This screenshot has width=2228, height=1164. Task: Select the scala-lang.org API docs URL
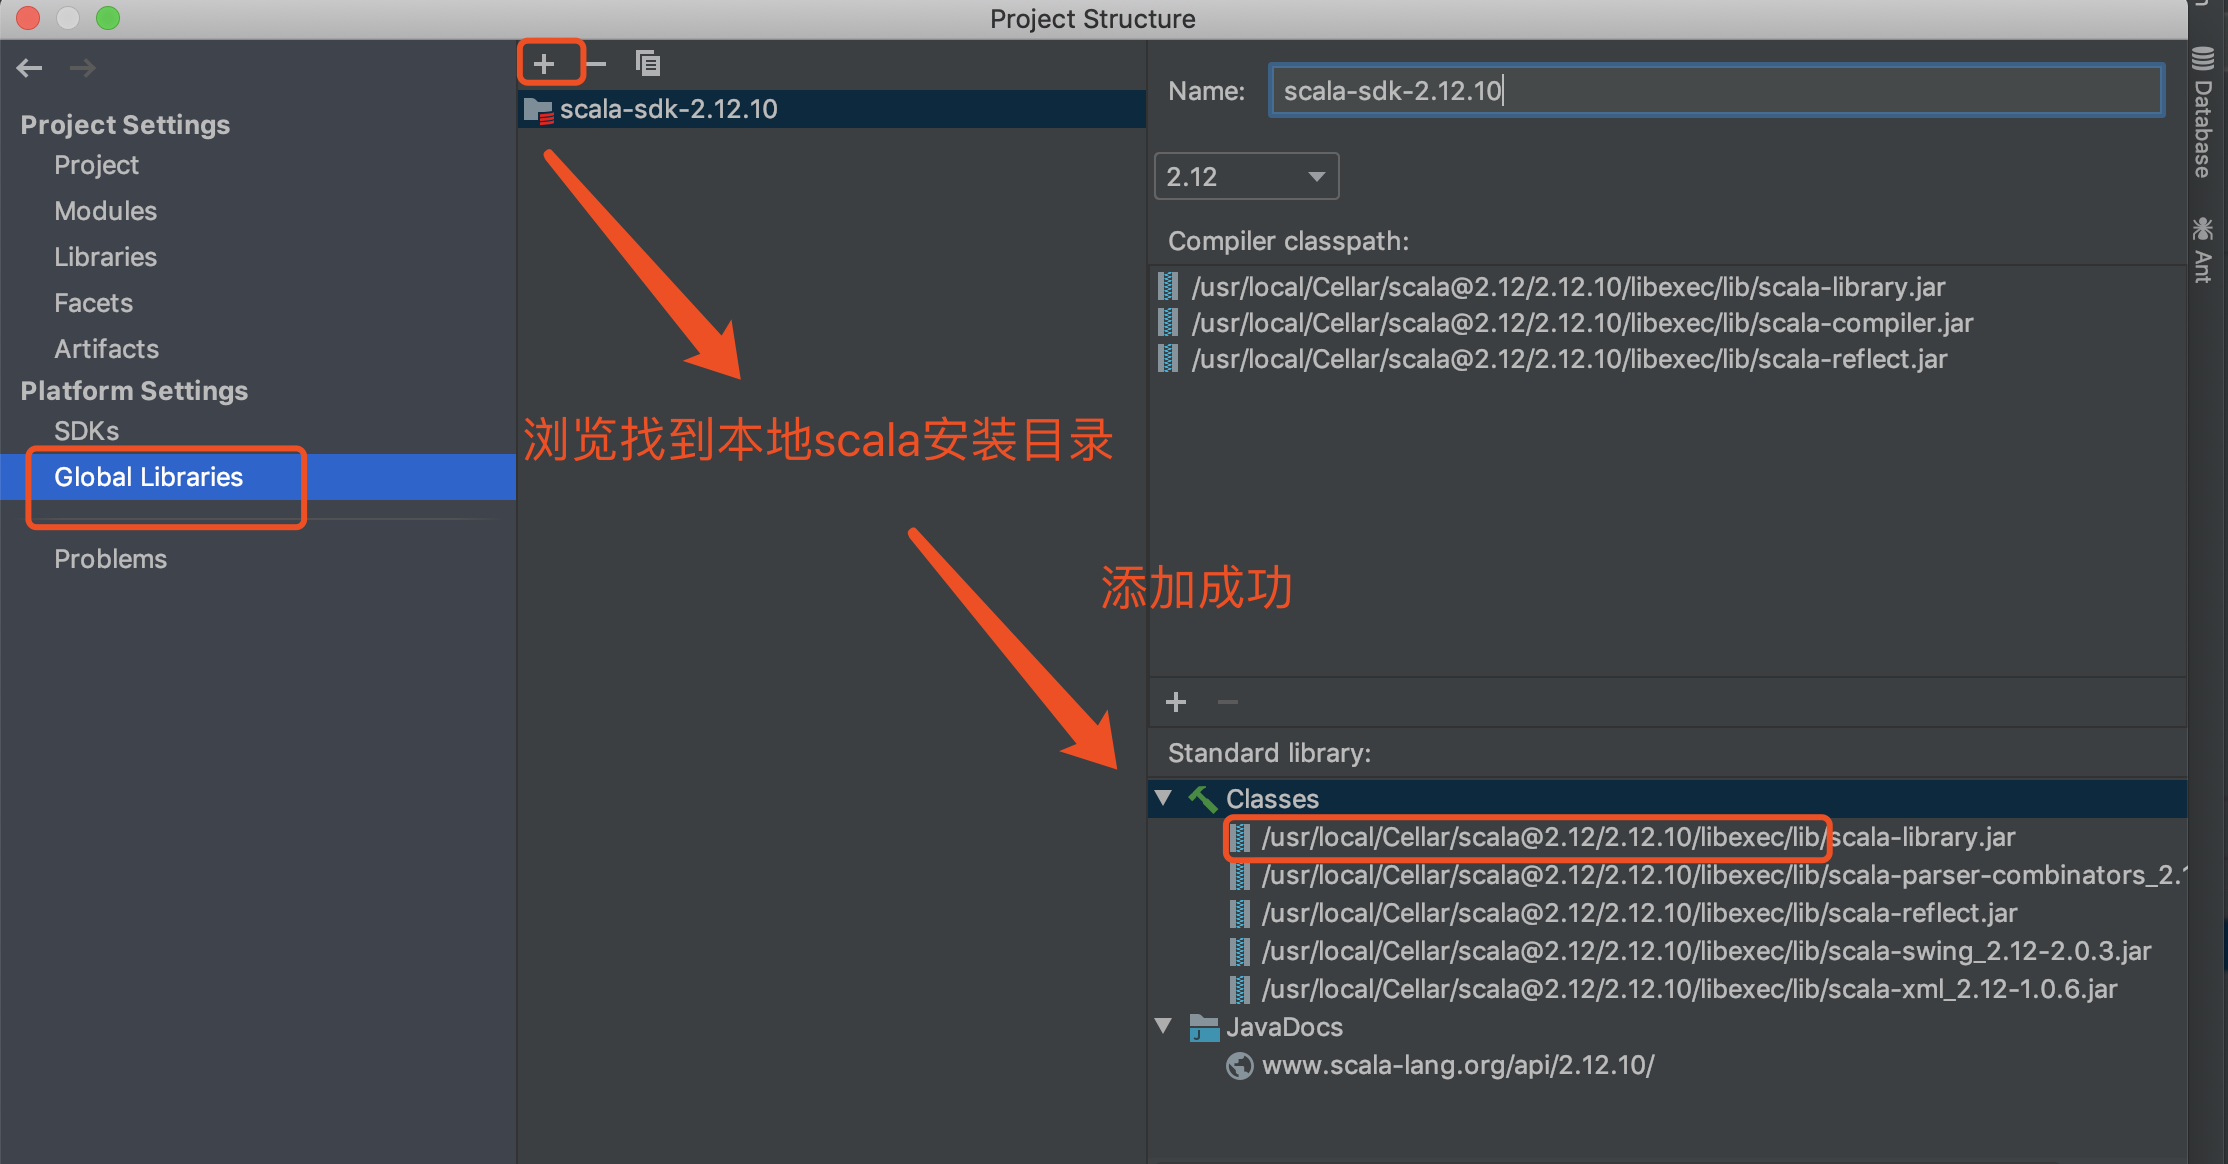1457,1065
